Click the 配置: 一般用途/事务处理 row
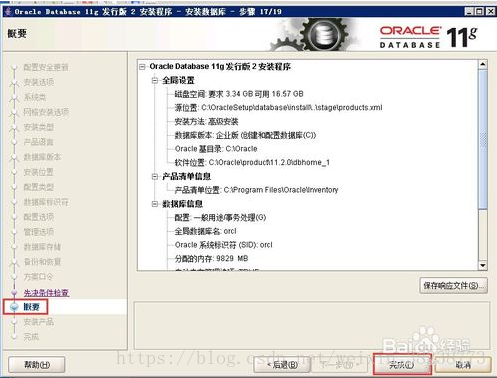This screenshot has width=497, height=378. [220, 218]
